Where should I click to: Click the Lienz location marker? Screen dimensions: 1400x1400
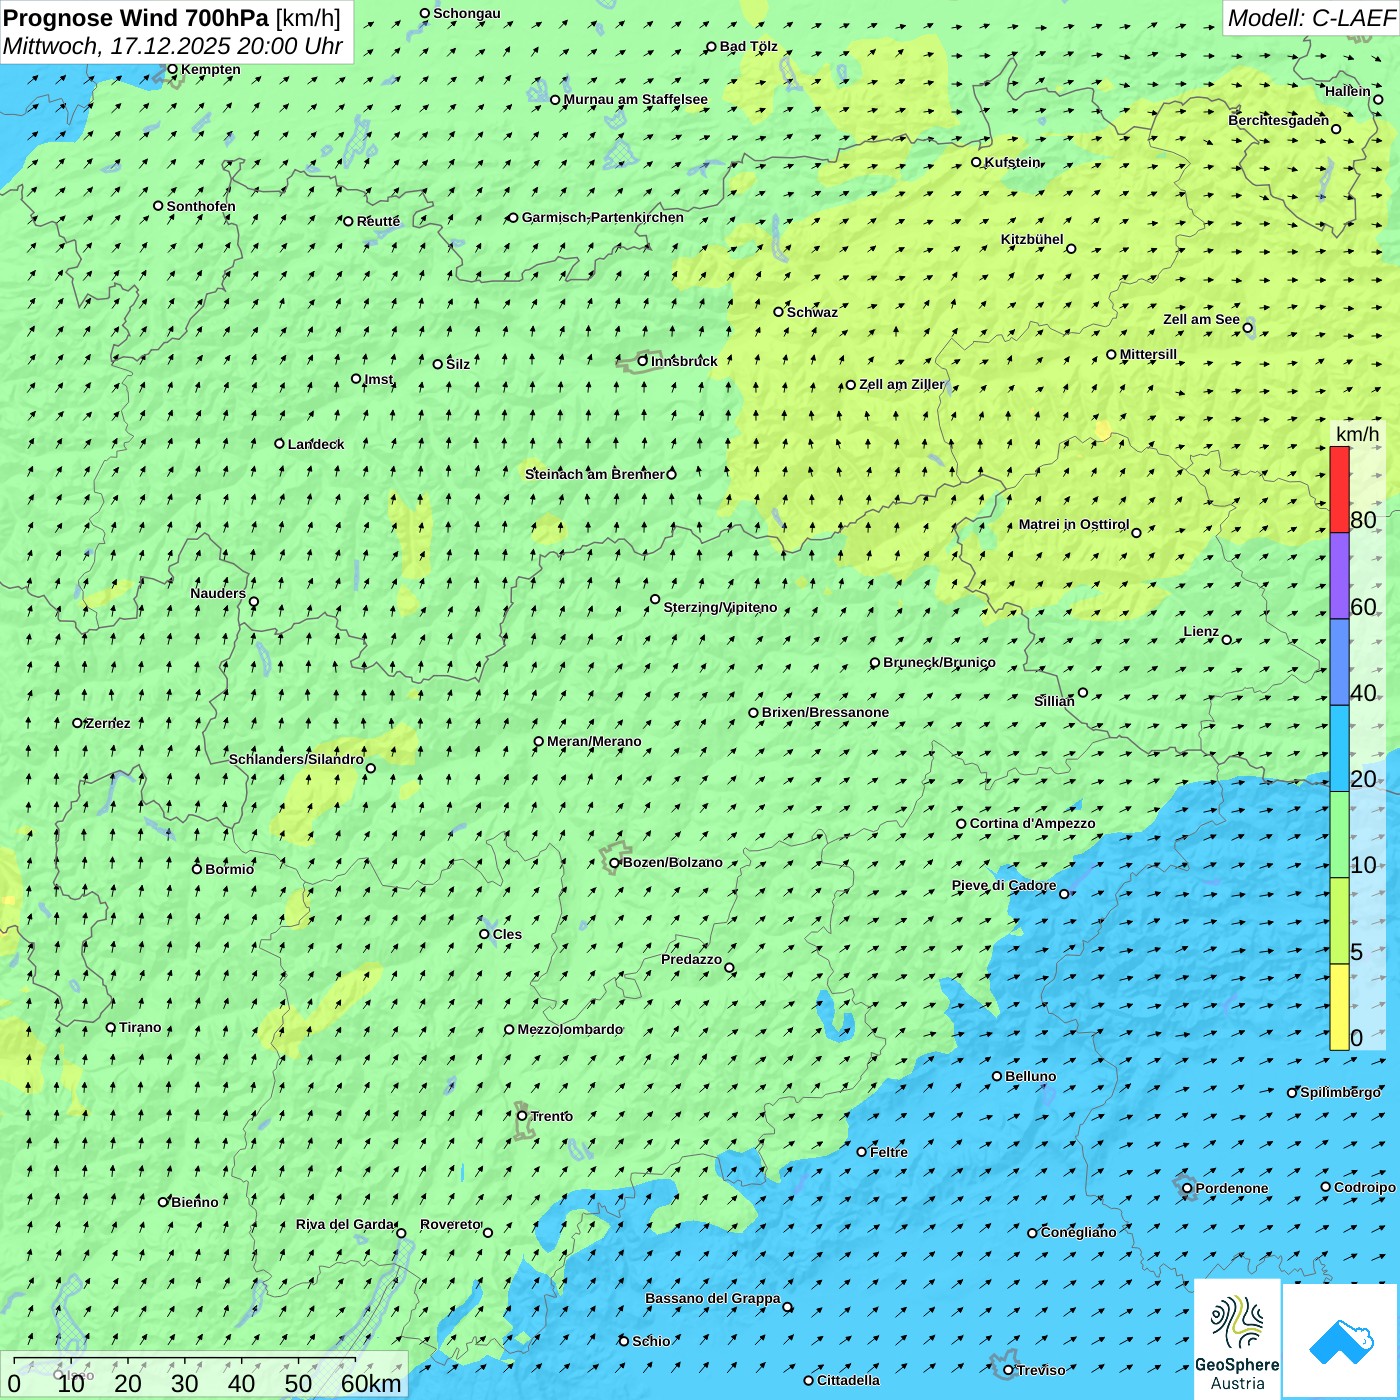[x=1227, y=640]
